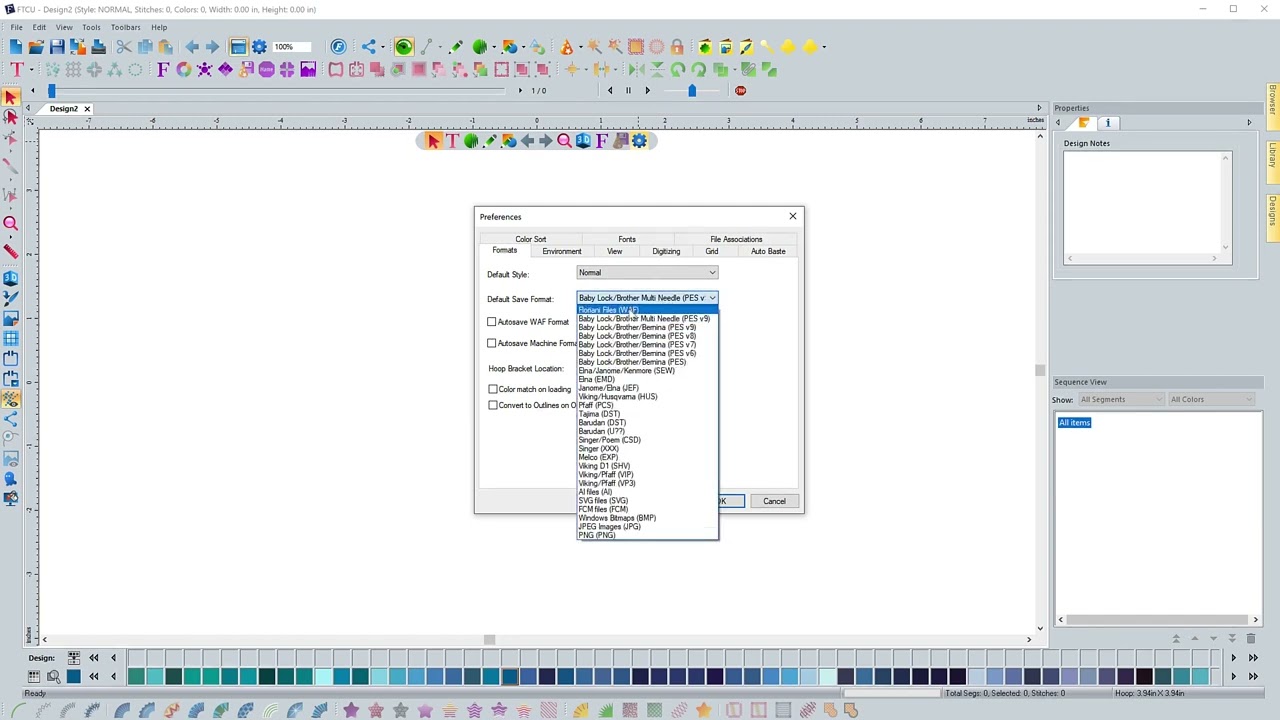Switch to the Environment tab
This screenshot has height=720, width=1280.
point(562,251)
